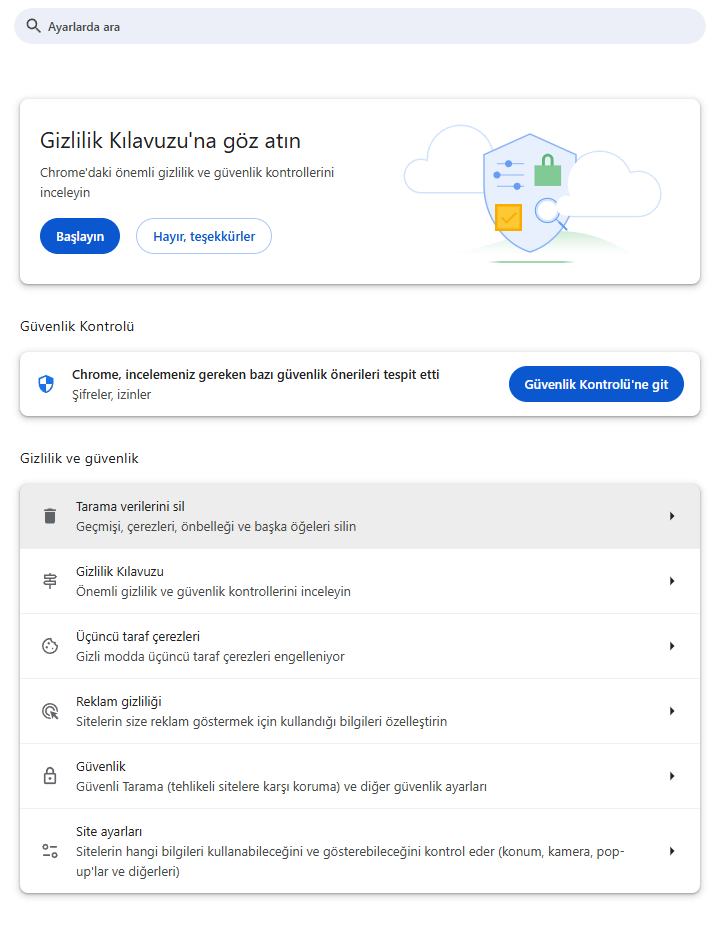Open the Gizlilik Kılavuzu settings row

(360, 580)
